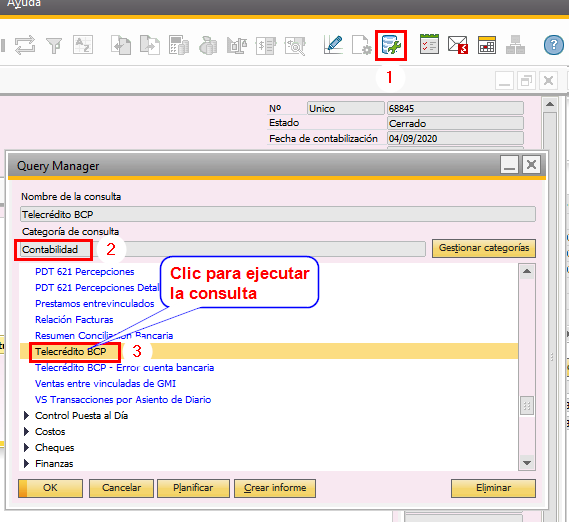Click the filter funnel icon in toolbar
The width and height of the screenshot is (569, 522).
click(54, 45)
